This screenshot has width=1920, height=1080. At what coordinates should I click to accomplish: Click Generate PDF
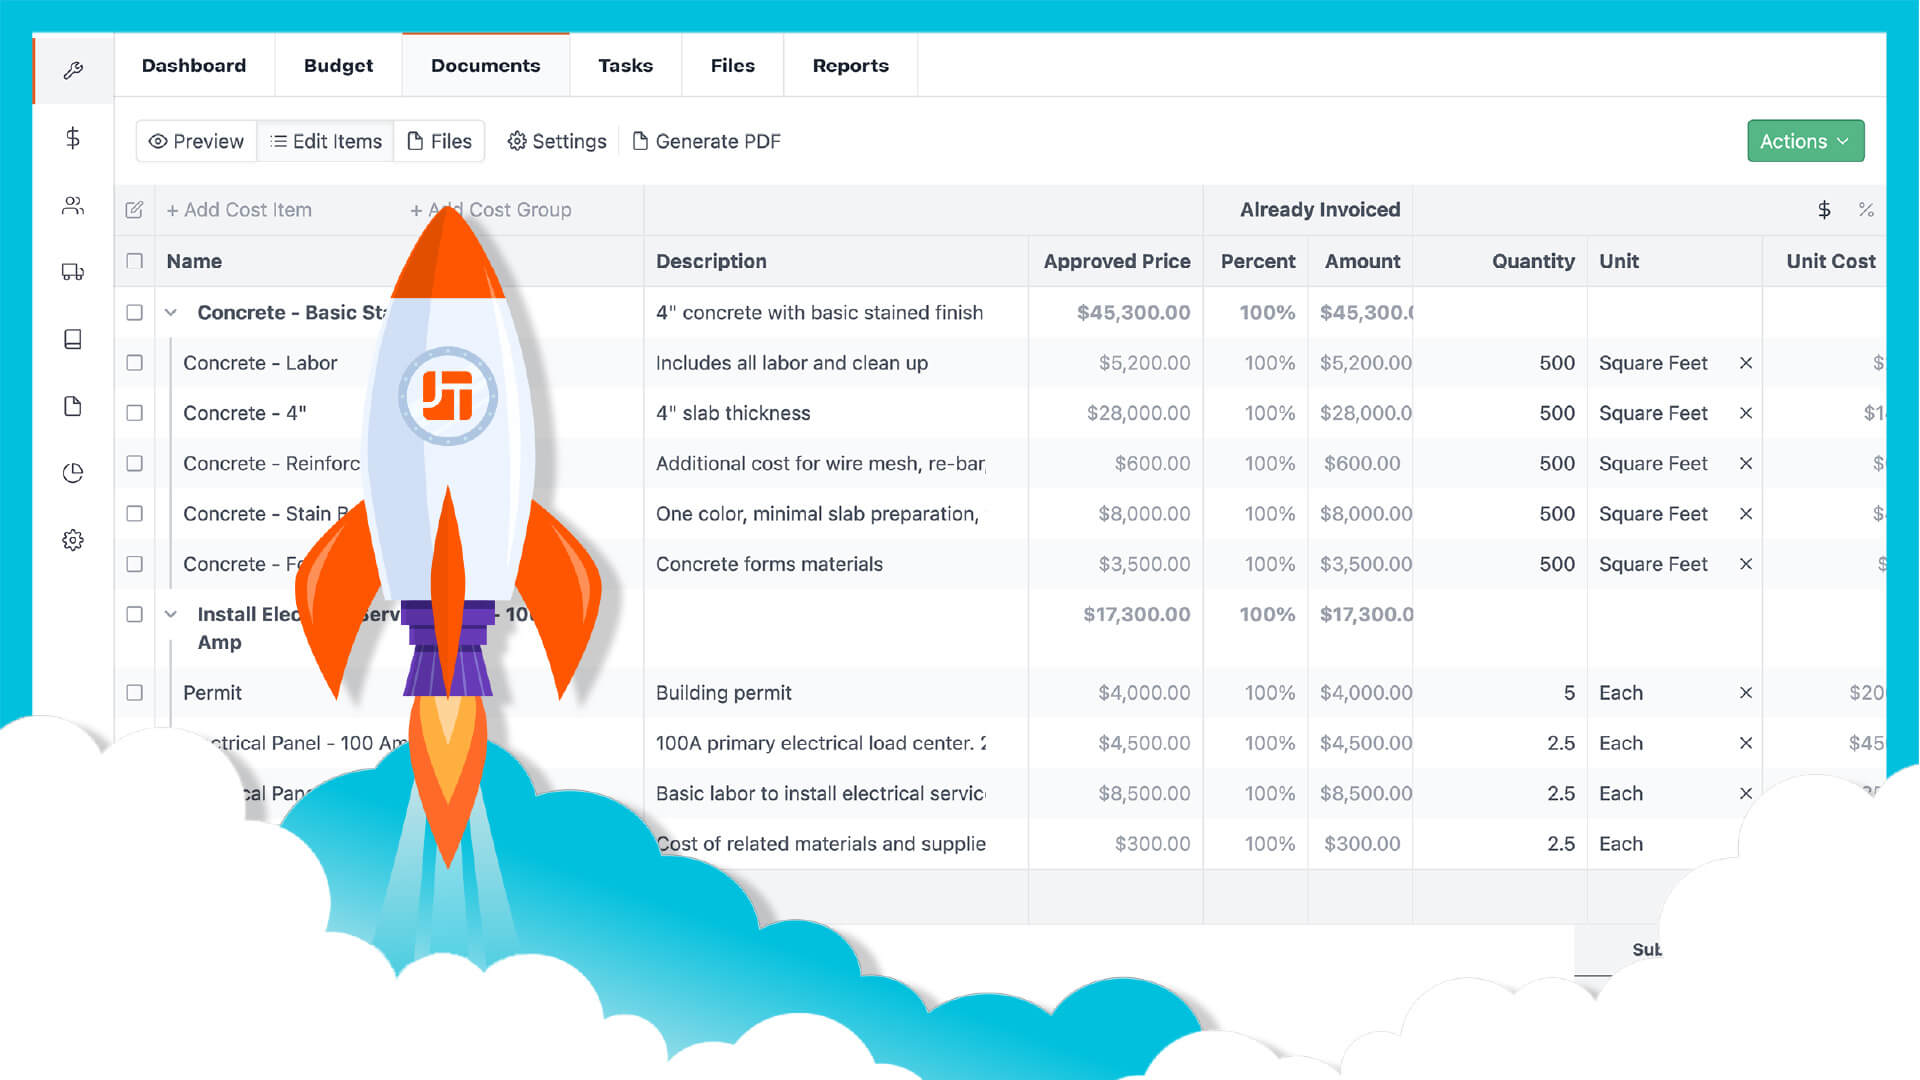coord(707,141)
